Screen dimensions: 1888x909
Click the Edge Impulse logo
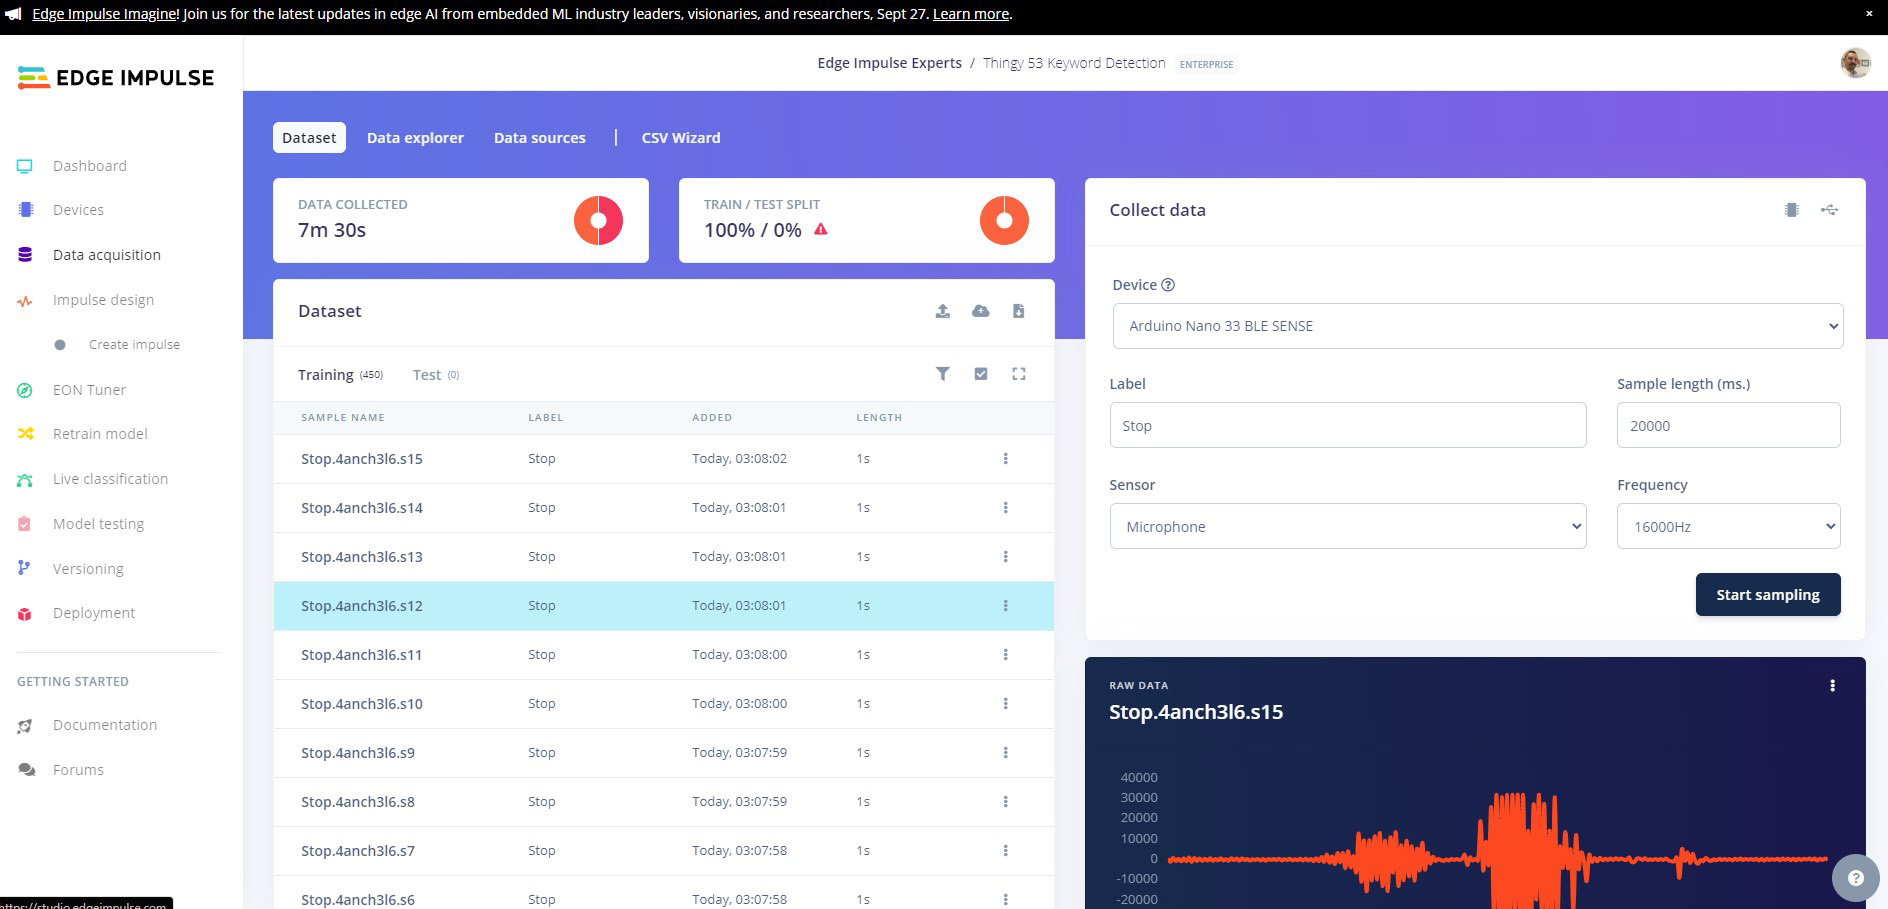pyautogui.click(x=116, y=78)
